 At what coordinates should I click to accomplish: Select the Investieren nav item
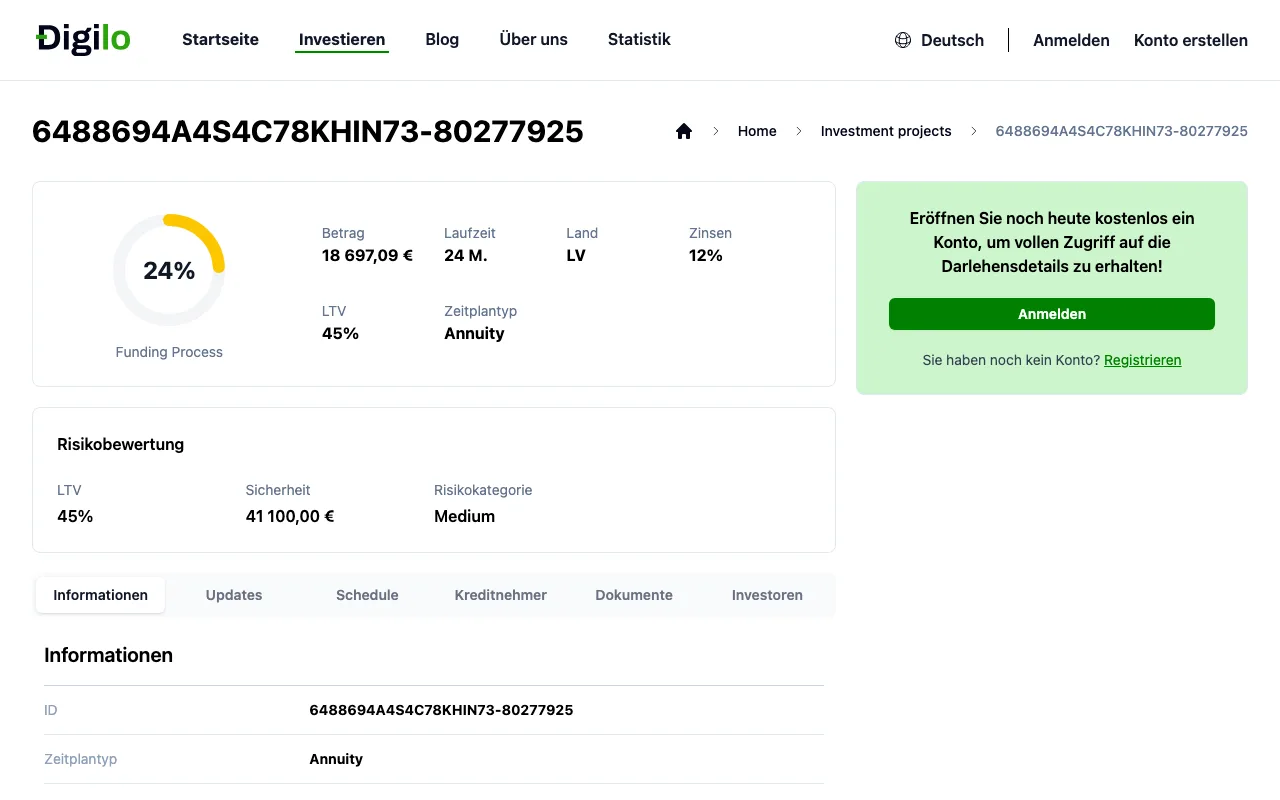342,40
